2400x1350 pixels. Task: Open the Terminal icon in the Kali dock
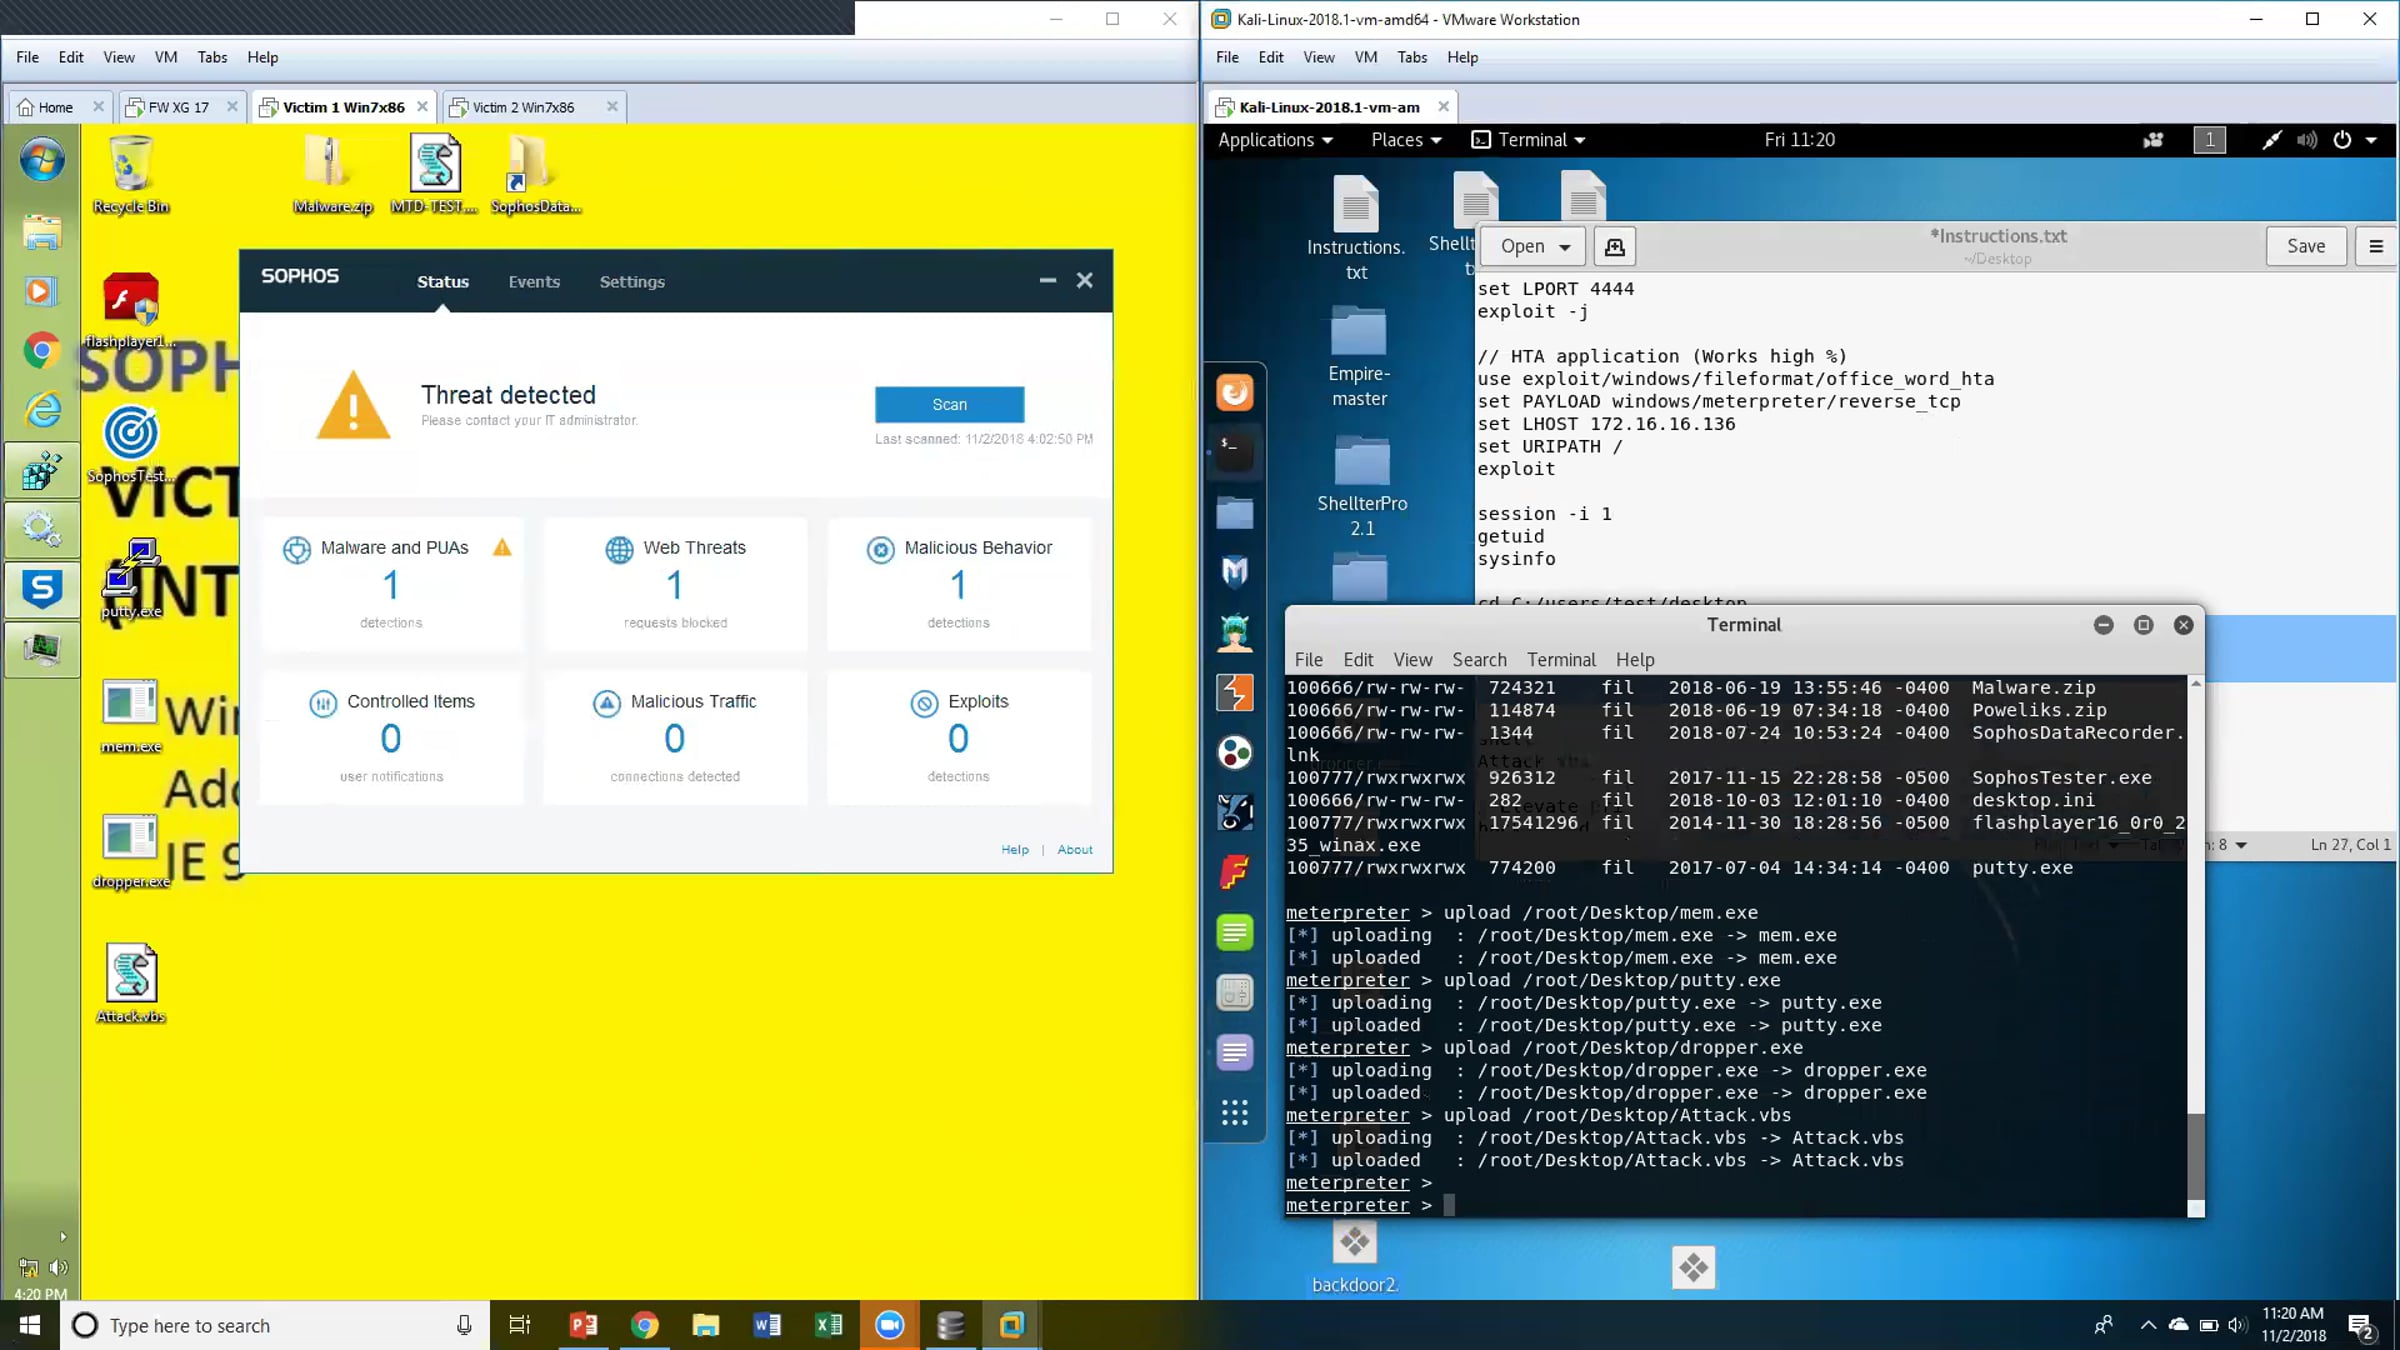pos(1235,452)
